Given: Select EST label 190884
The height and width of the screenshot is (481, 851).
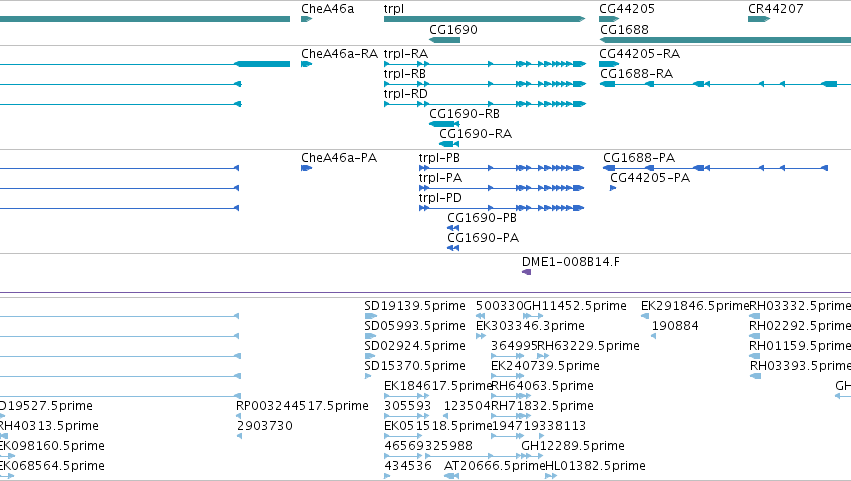Looking at the screenshot, I should (x=675, y=326).
